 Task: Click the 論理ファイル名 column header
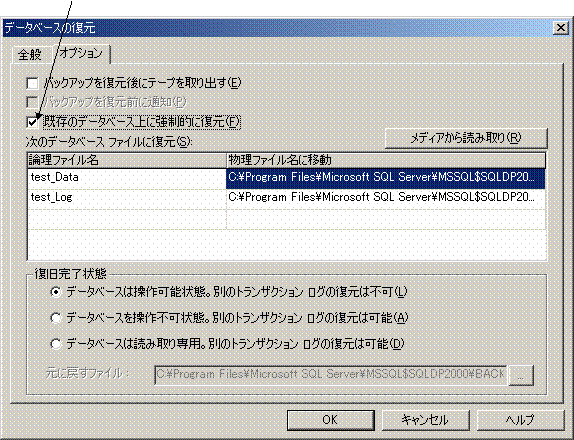127,160
